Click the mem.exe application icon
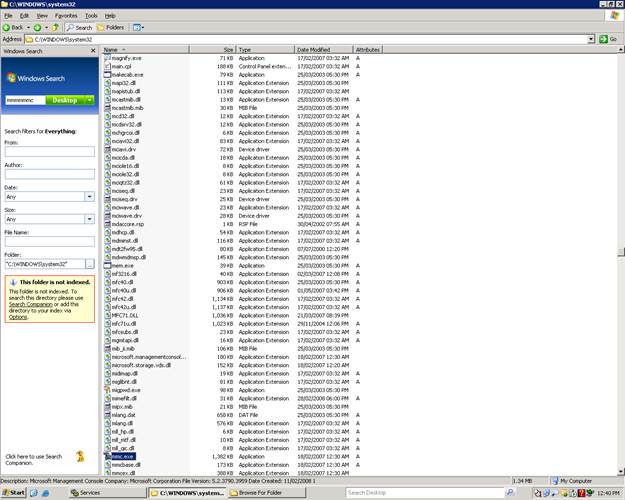625x500 pixels. (107, 266)
